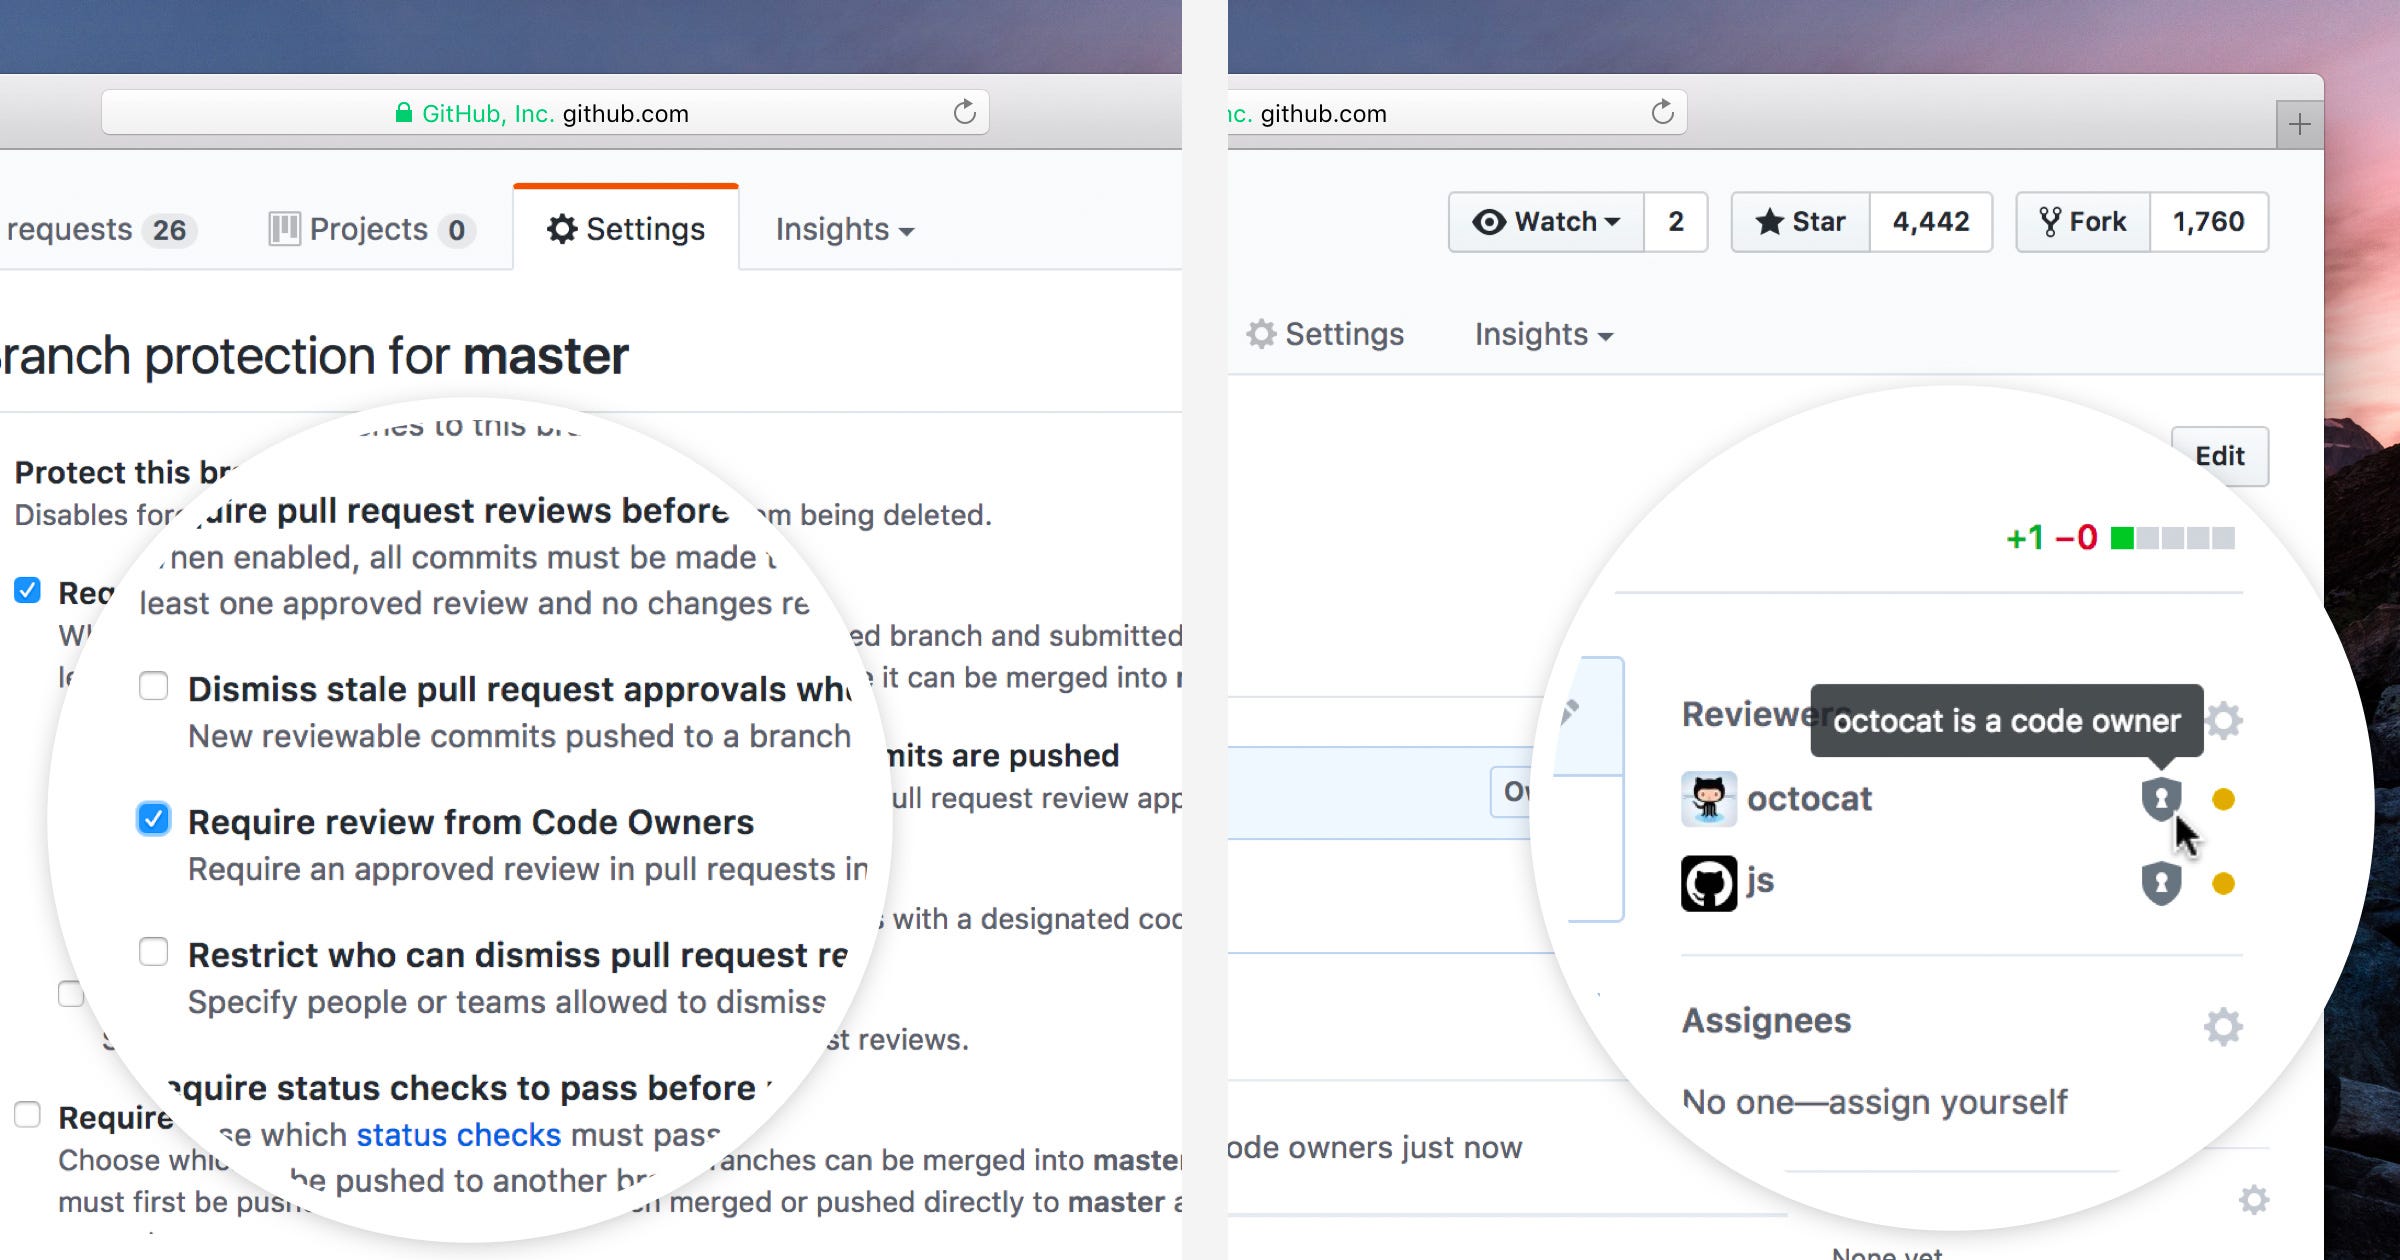View stargazers count 4,442
Screen dimensions: 2400x1260
(x=1931, y=222)
